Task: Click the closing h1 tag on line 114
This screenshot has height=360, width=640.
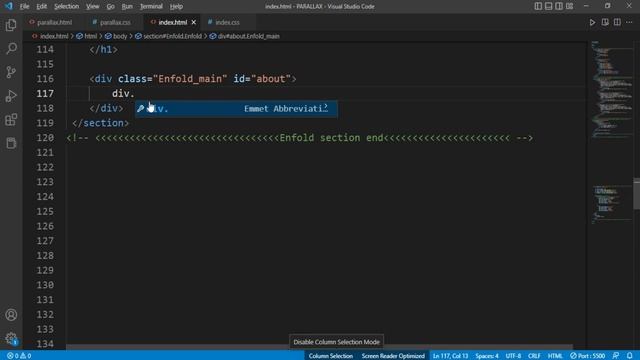Action: 104,49
